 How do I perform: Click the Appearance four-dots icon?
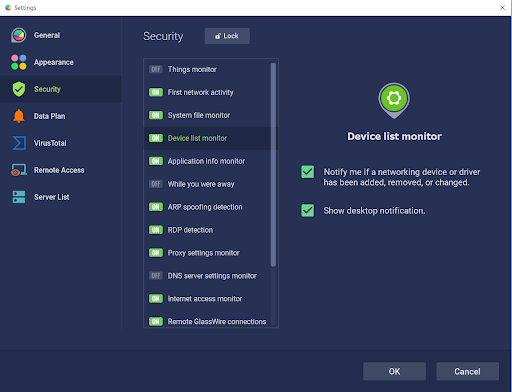click(19, 62)
